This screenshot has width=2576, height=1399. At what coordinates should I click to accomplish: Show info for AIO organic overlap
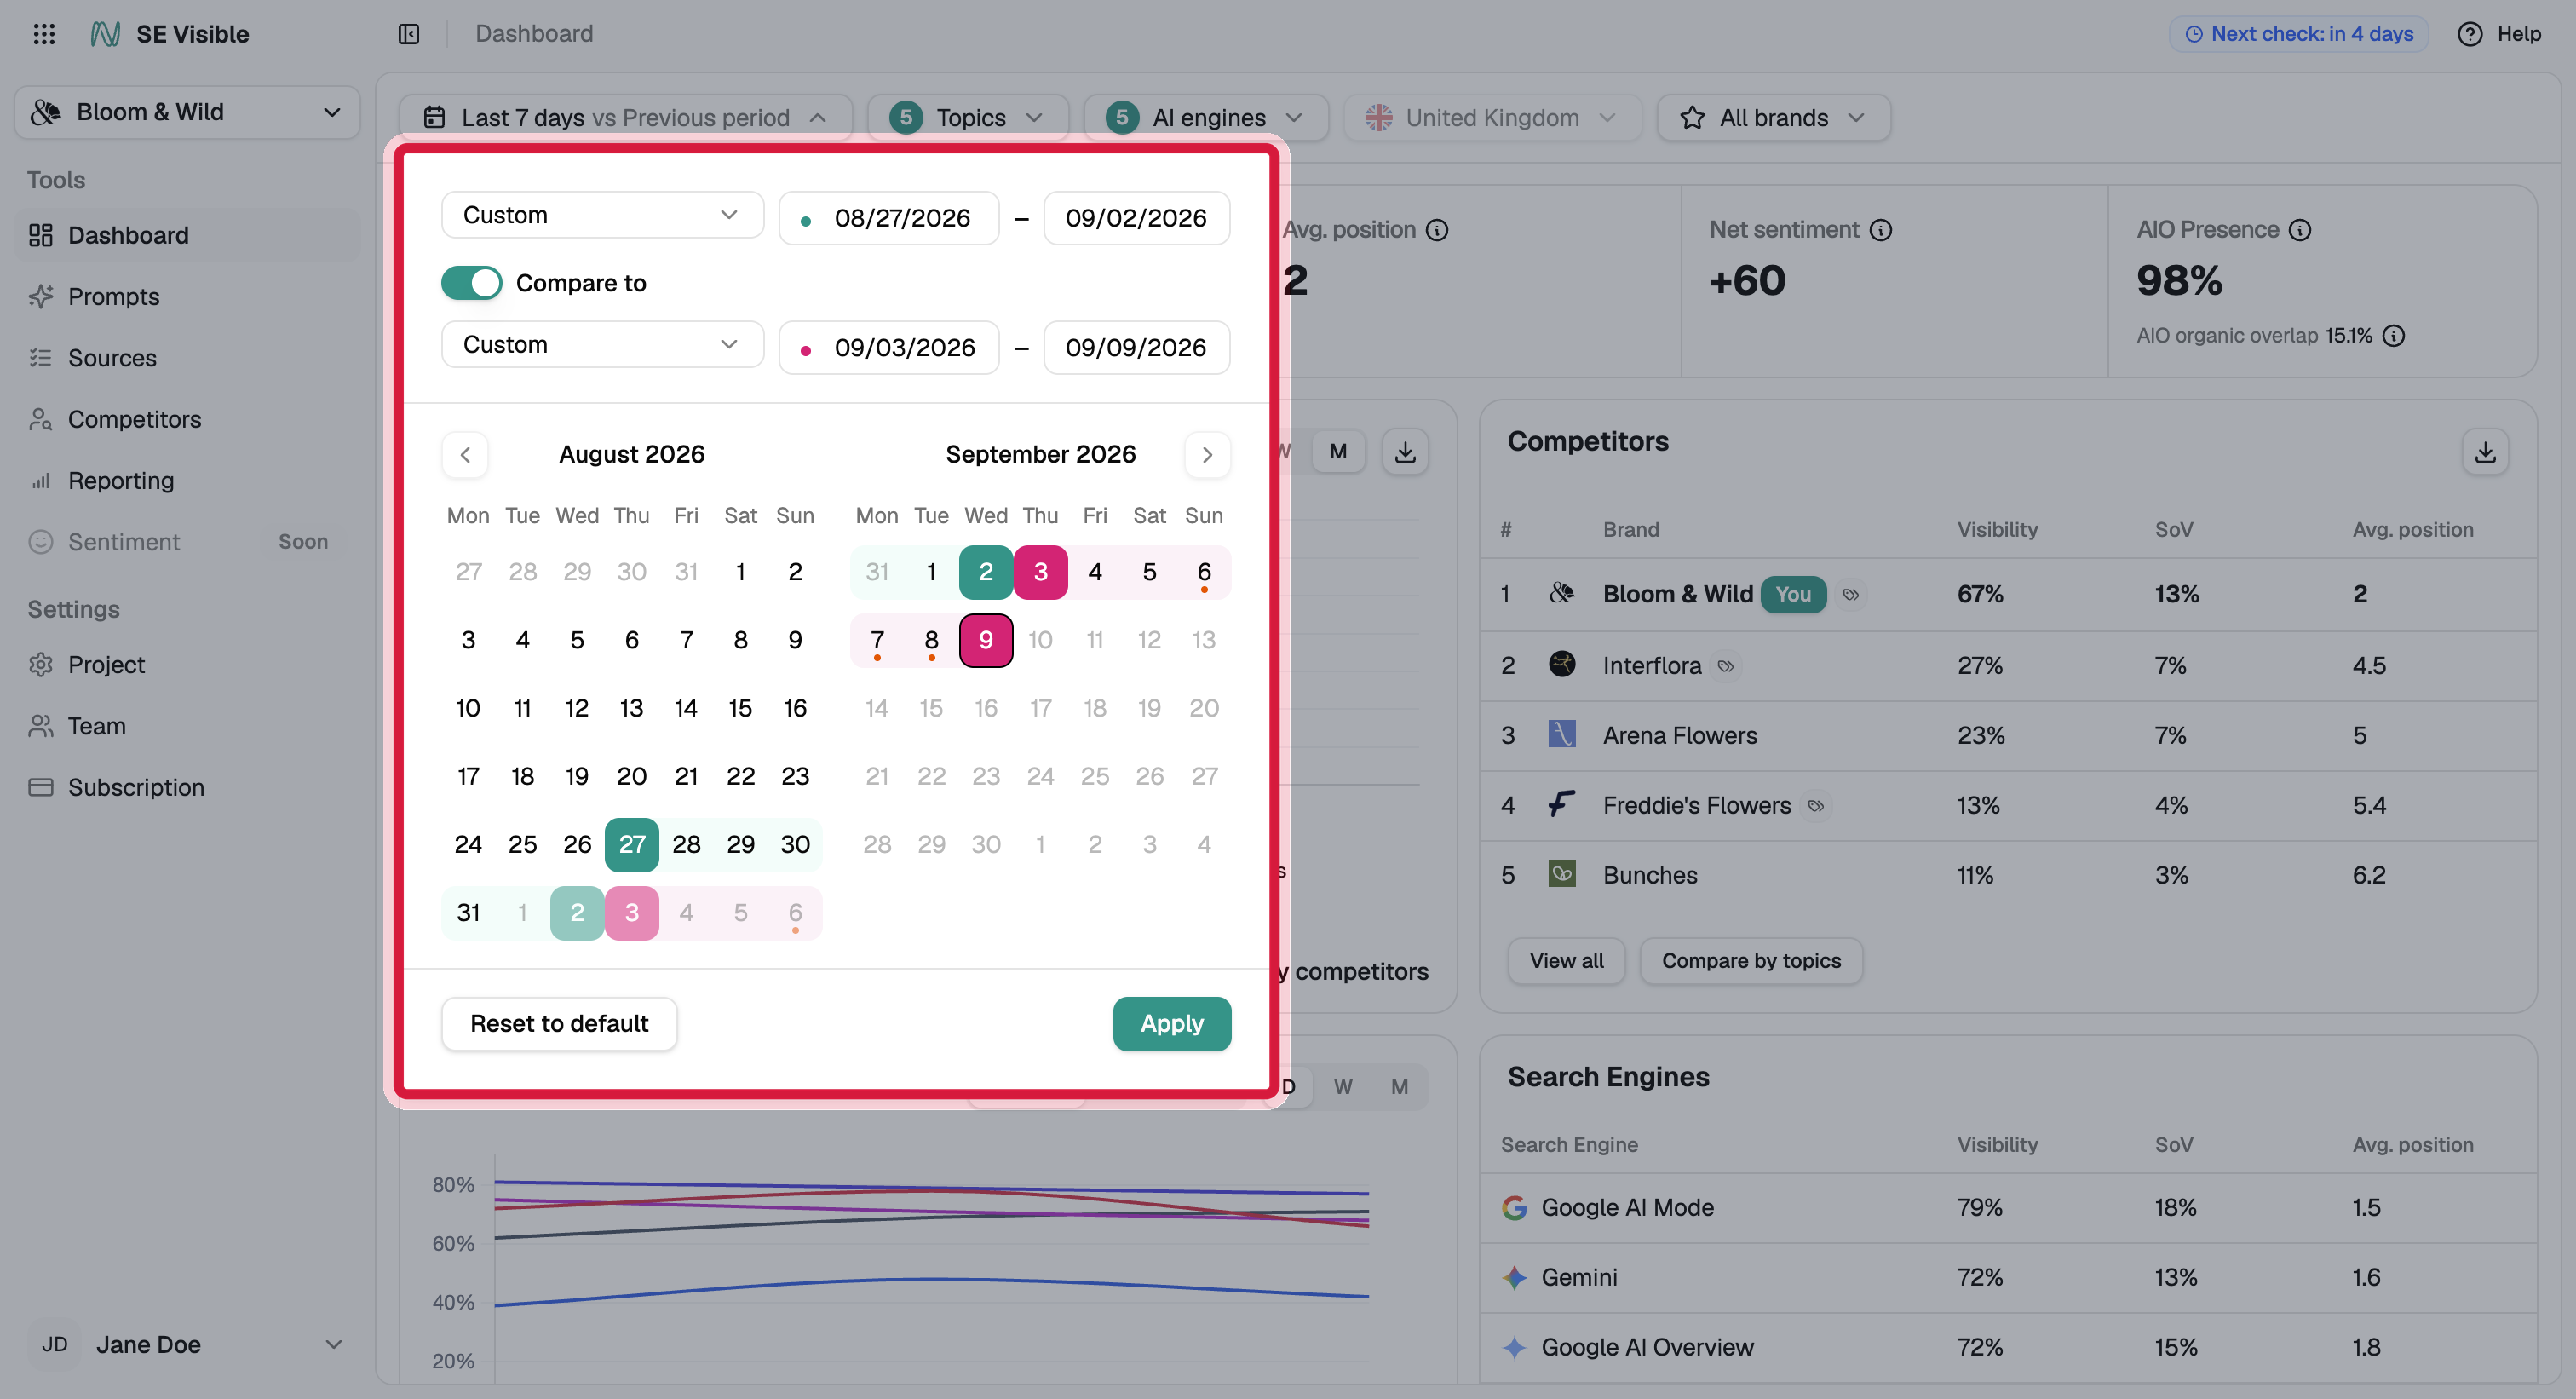tap(2393, 336)
